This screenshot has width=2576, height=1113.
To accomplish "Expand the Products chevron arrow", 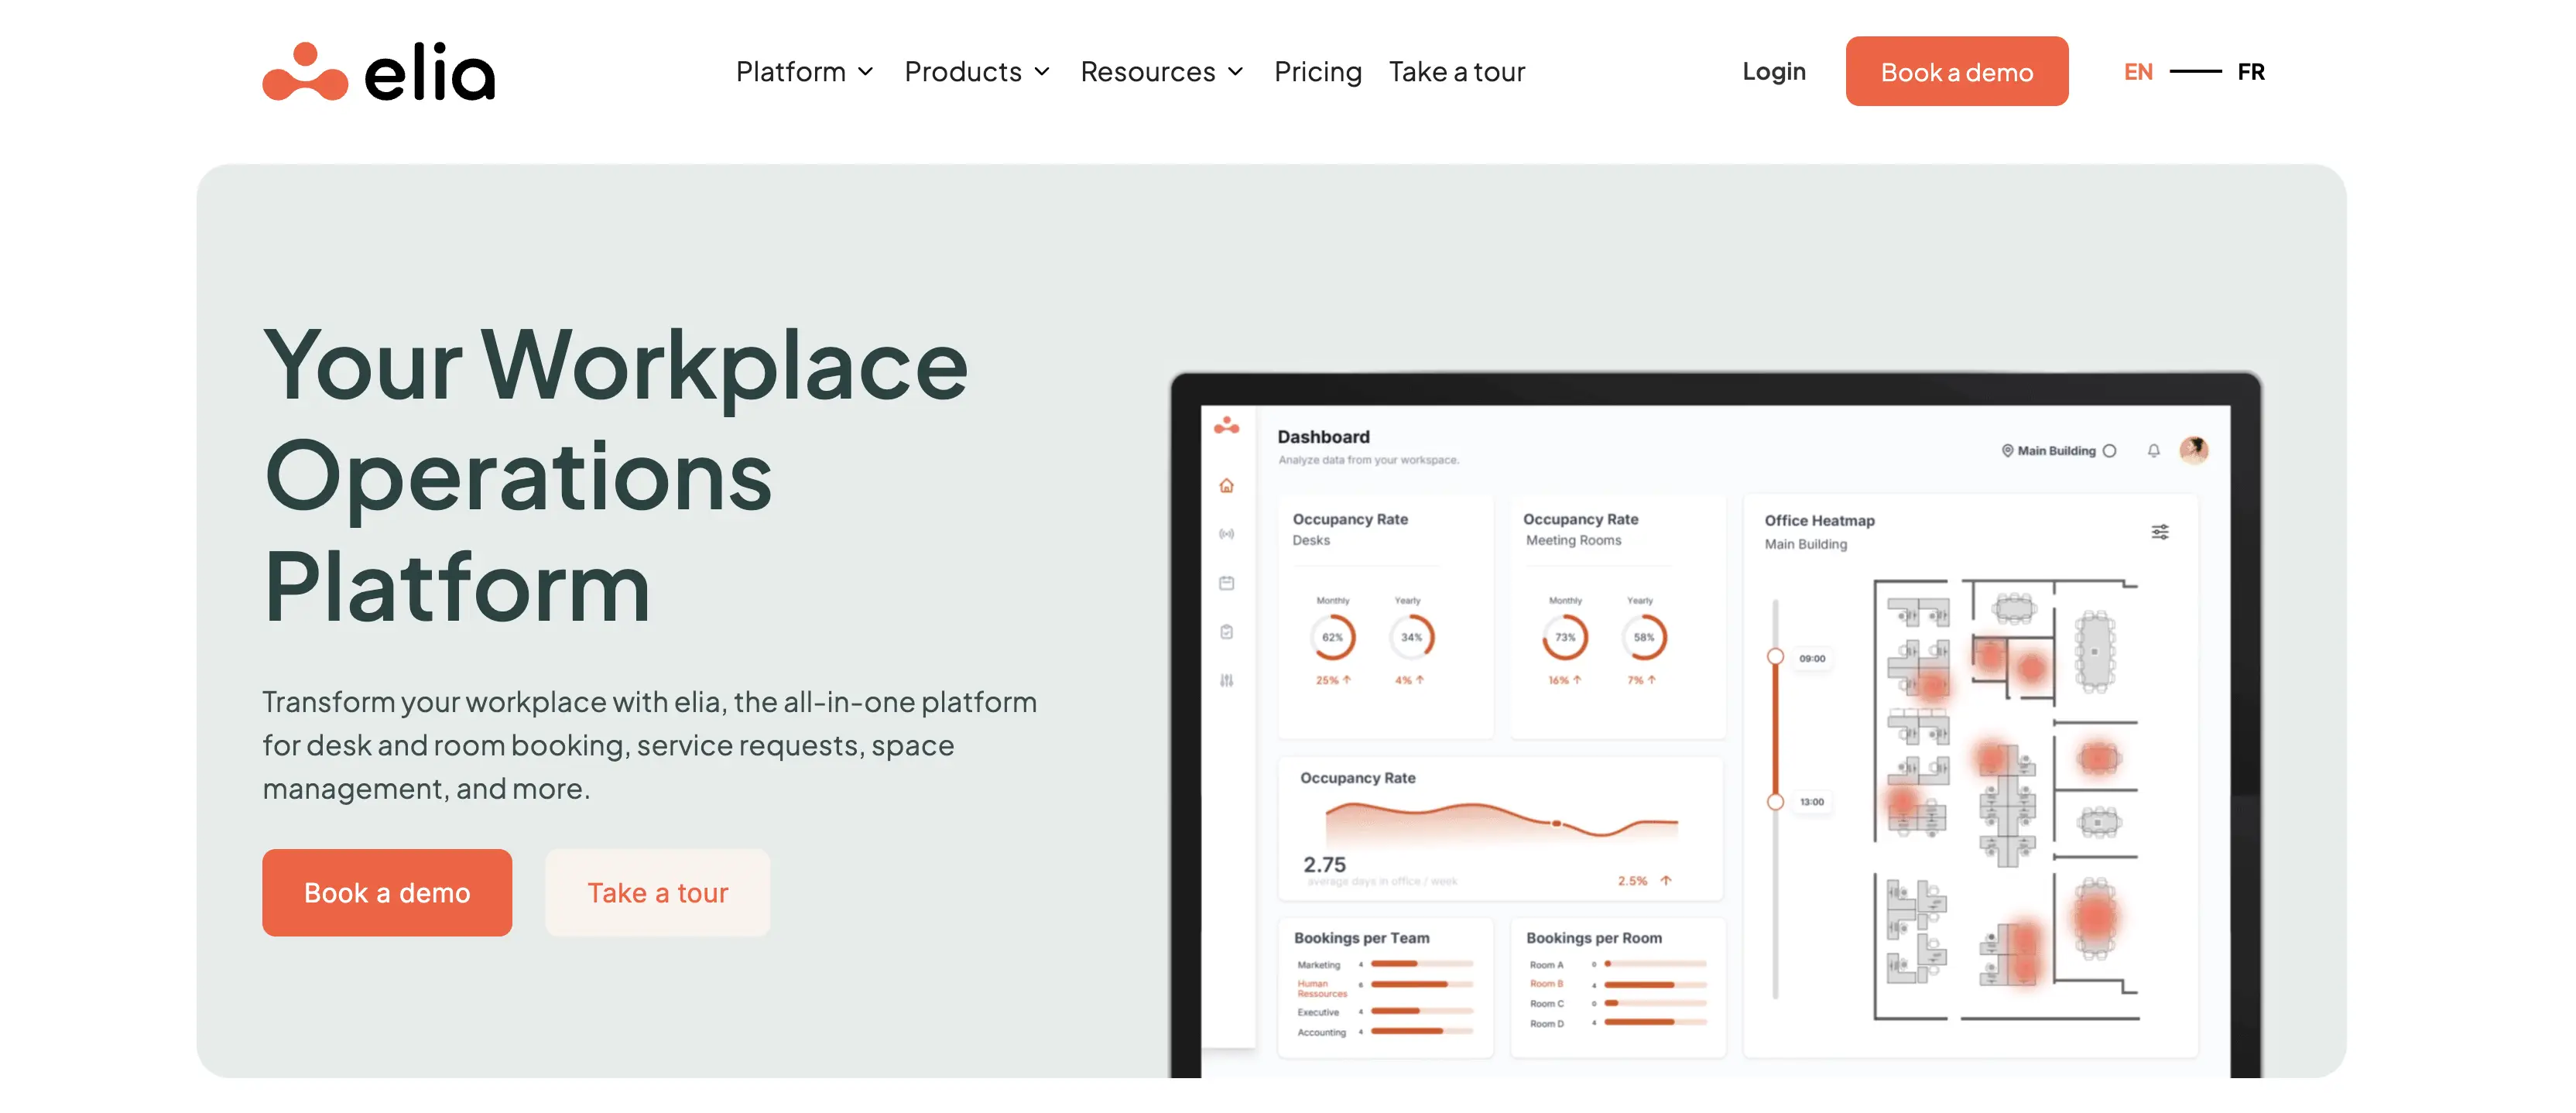I will (1042, 72).
